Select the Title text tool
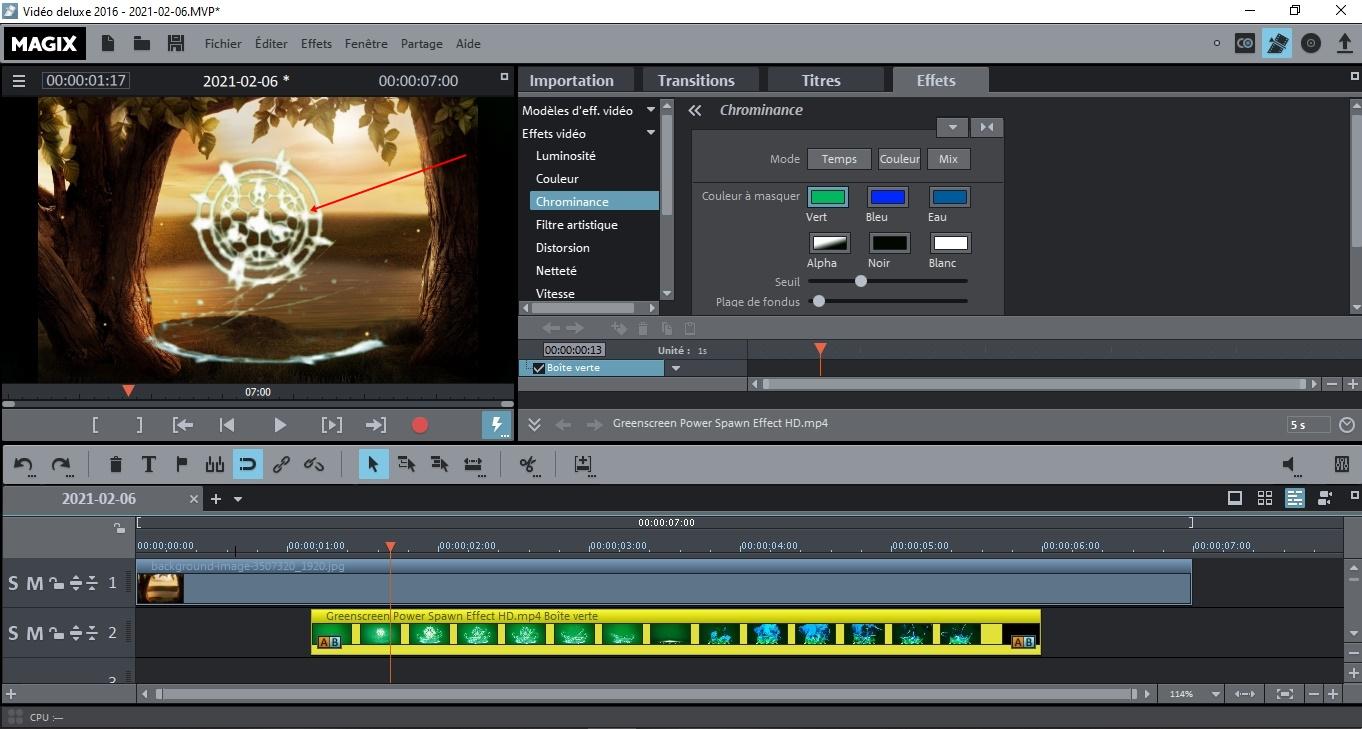Viewport: 1362px width, 729px height. [x=148, y=464]
